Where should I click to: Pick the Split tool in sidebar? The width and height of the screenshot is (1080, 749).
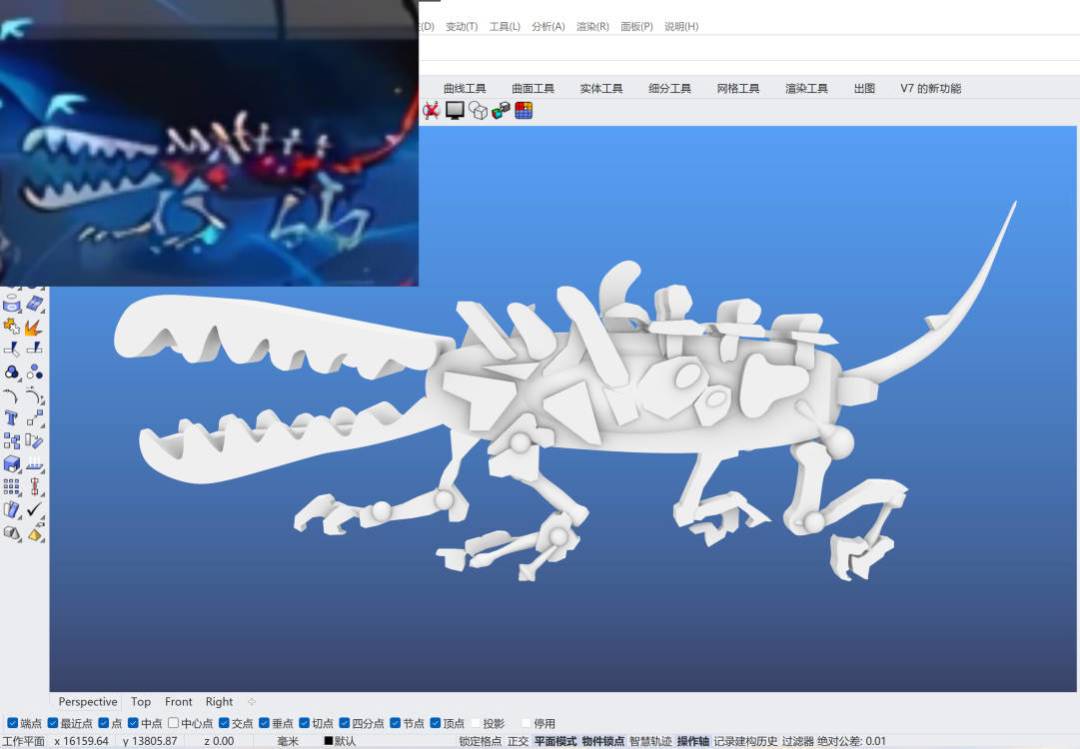34,349
